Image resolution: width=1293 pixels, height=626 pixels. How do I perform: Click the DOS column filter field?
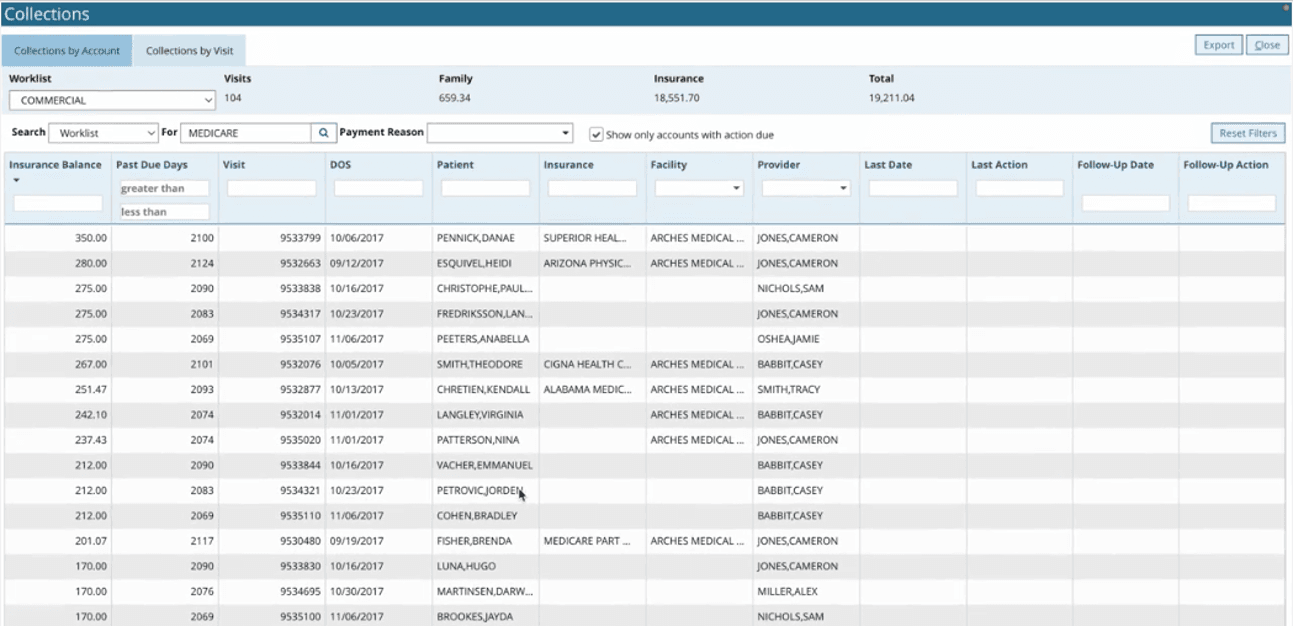coord(378,188)
